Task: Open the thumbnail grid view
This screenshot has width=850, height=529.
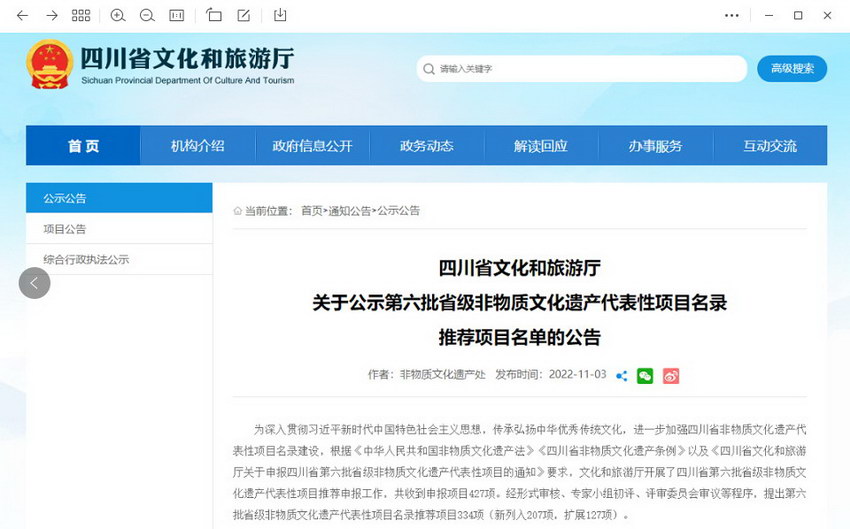Action: pyautogui.click(x=81, y=15)
